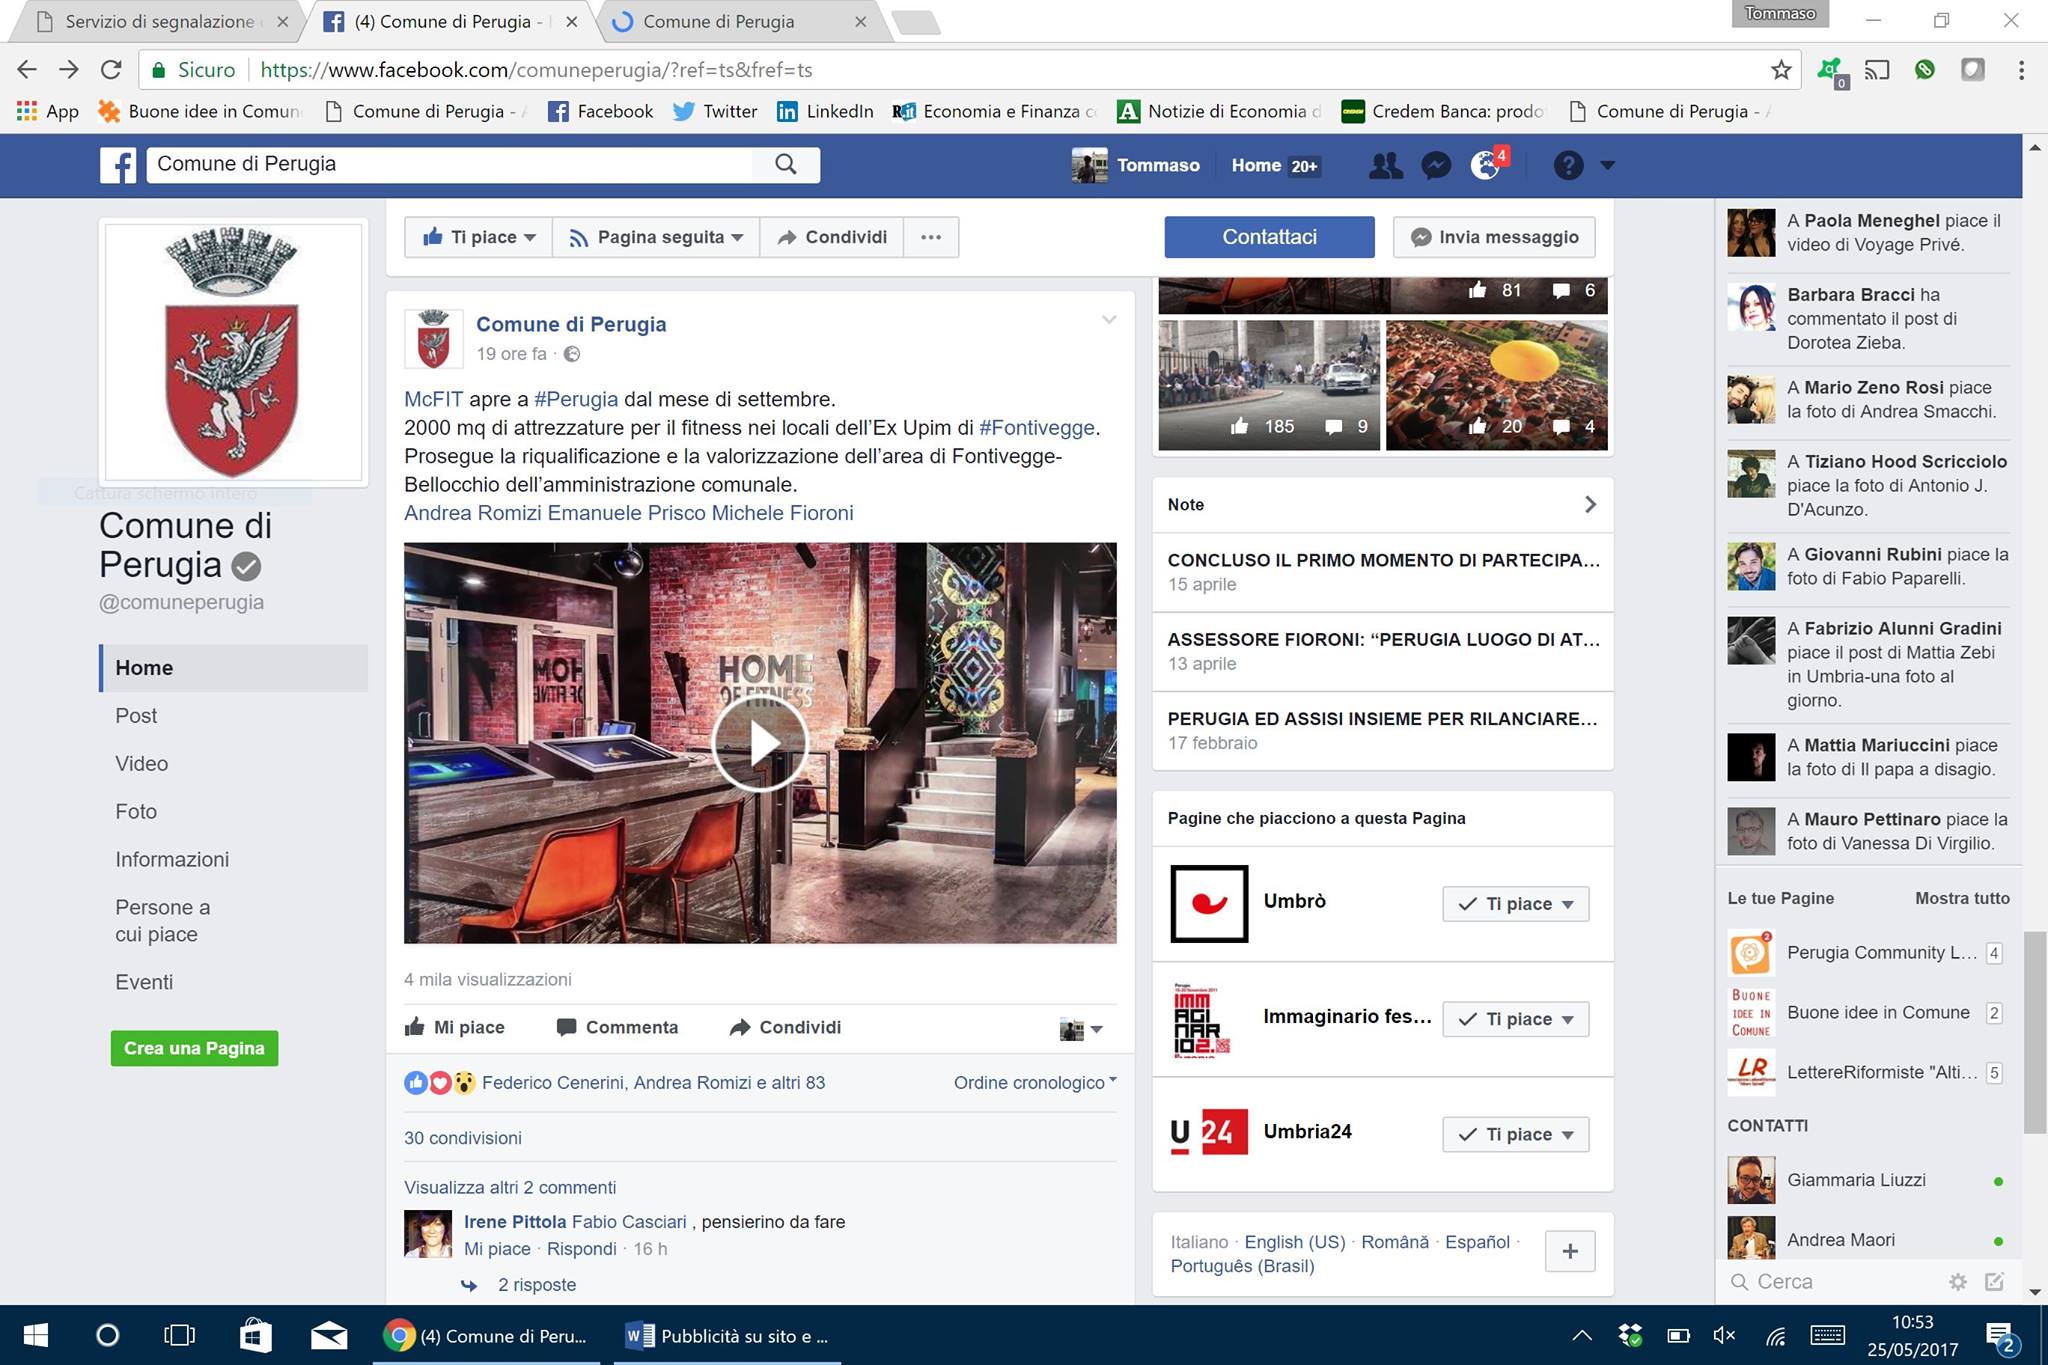Click the Chrome address bar URL
2048x1365 pixels.
point(536,69)
